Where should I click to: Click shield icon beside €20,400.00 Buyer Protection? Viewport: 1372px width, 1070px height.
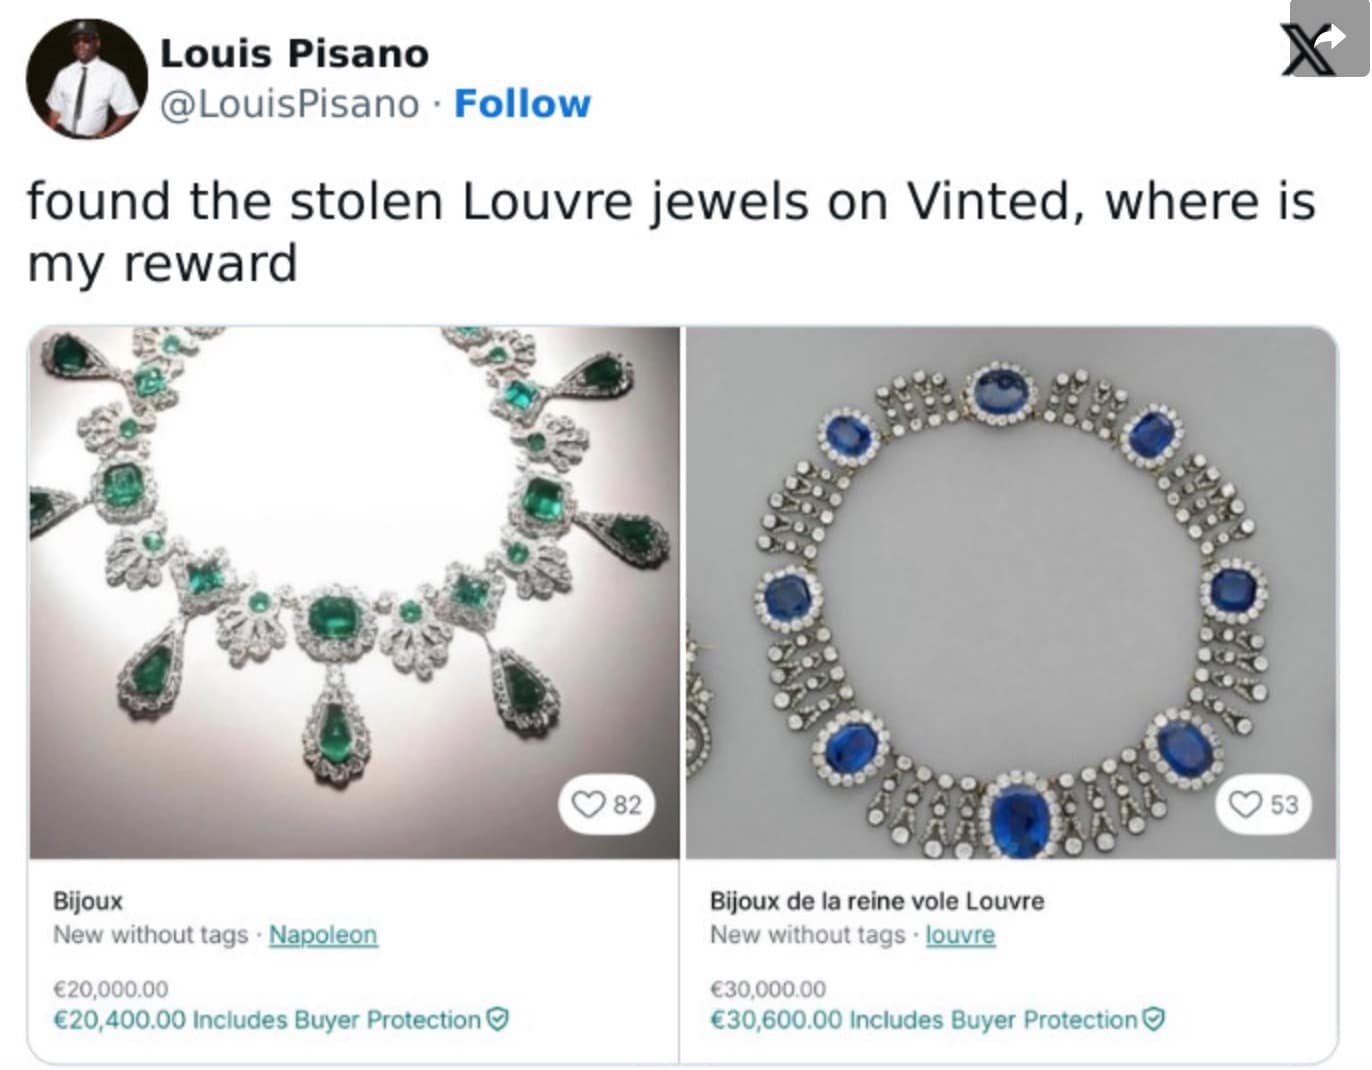[497, 1019]
